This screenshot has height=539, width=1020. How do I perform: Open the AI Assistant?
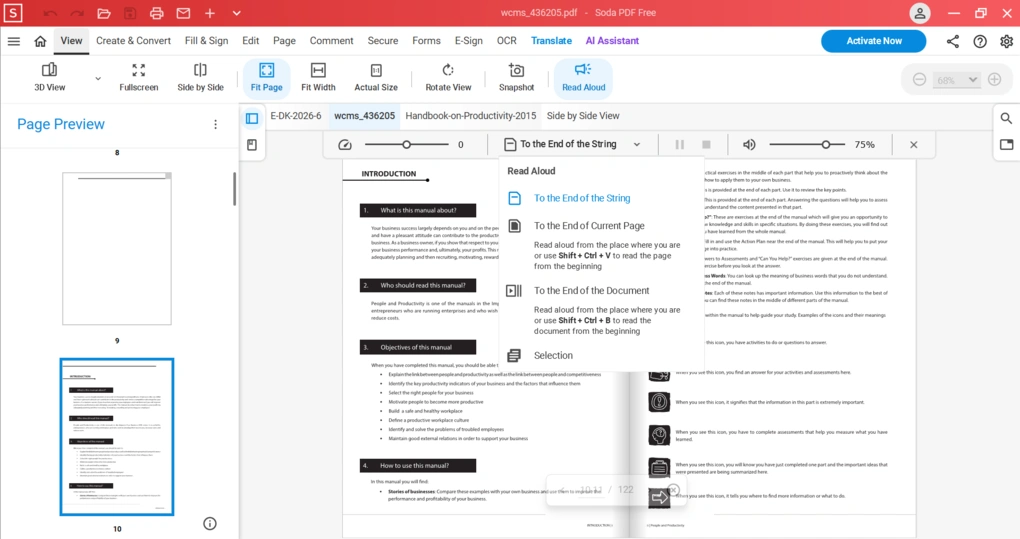[612, 40]
